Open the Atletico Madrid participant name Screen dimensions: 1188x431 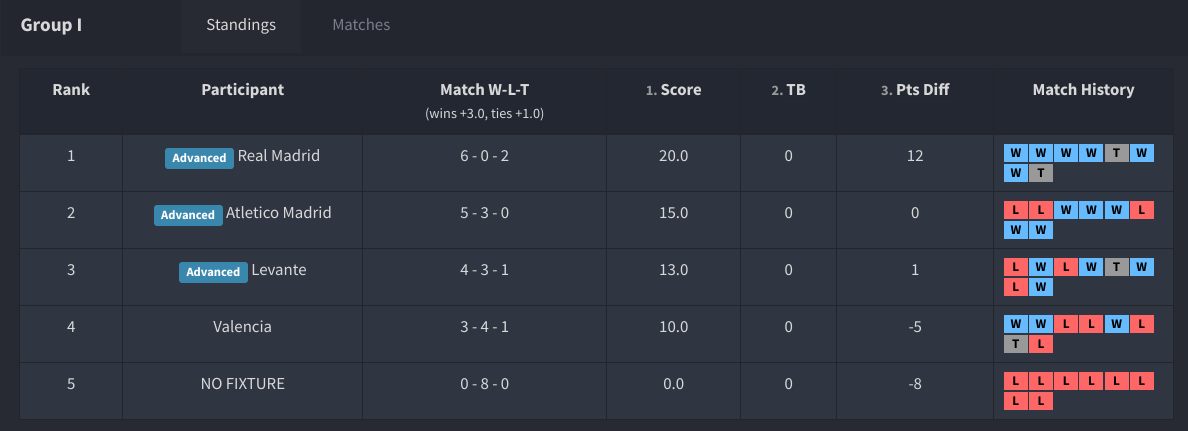[x=278, y=213]
